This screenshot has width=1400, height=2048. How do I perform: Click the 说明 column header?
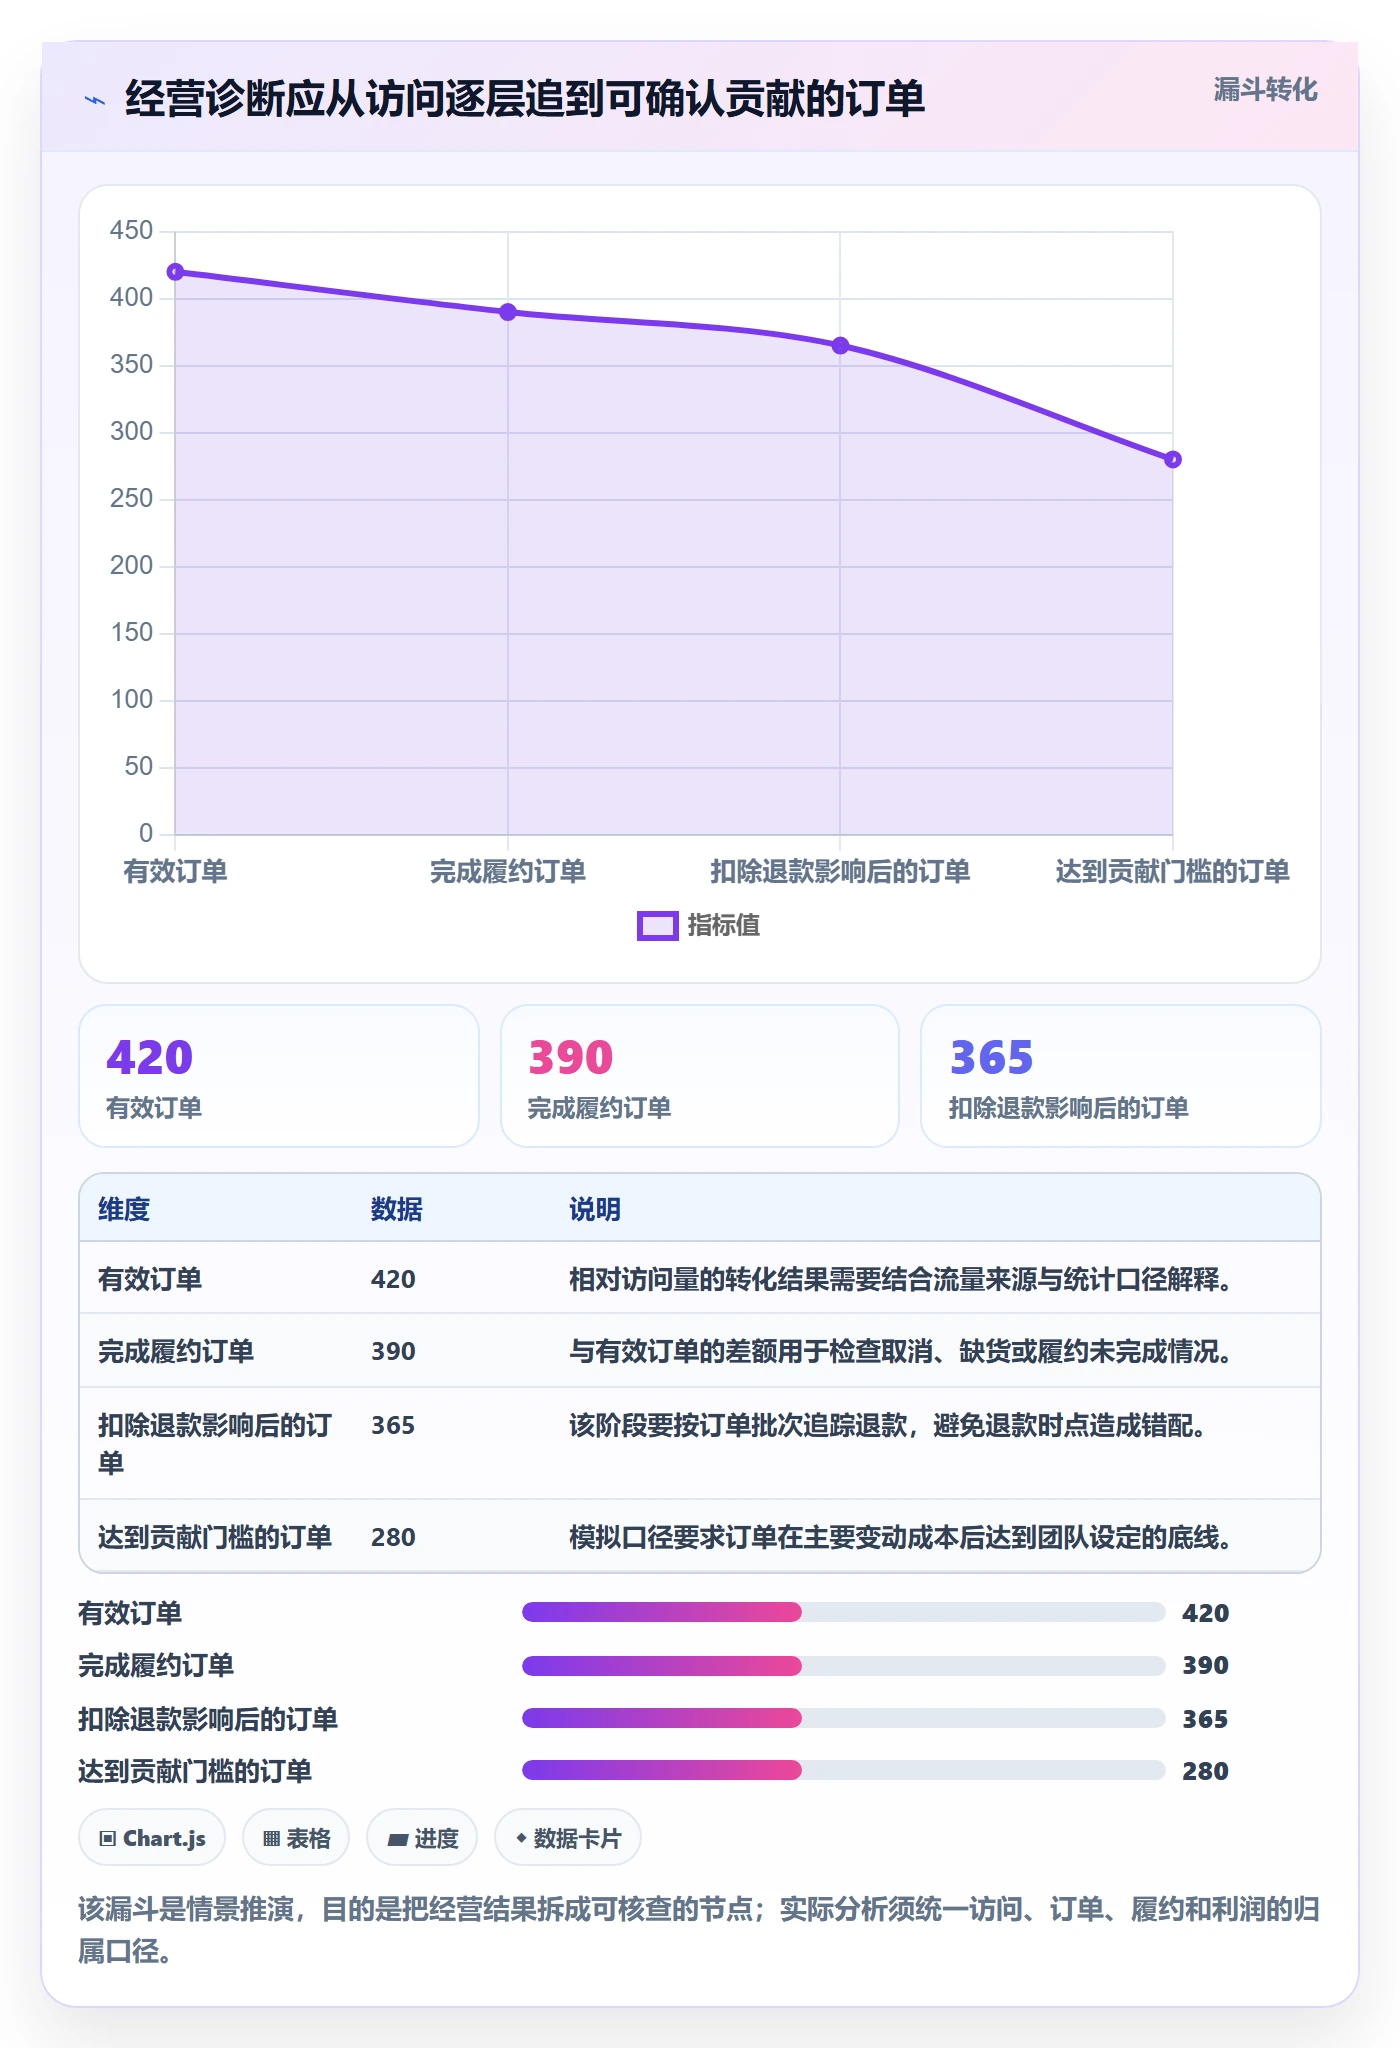595,1210
